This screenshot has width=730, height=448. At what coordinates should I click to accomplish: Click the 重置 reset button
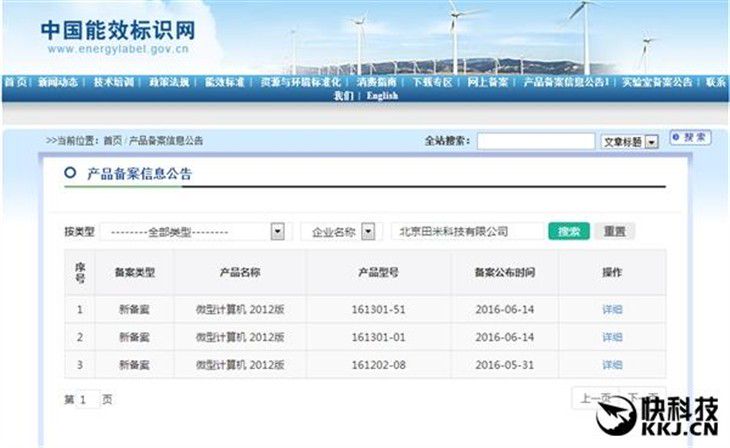[615, 231]
